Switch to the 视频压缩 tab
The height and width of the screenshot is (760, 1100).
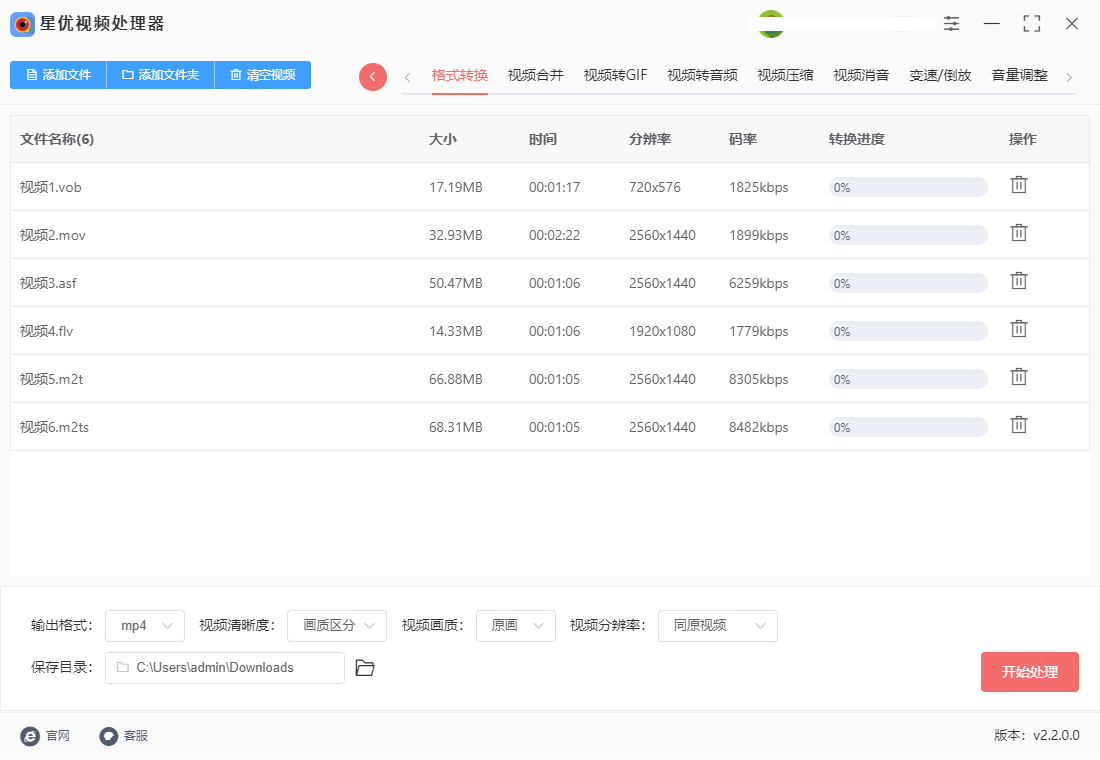785,74
